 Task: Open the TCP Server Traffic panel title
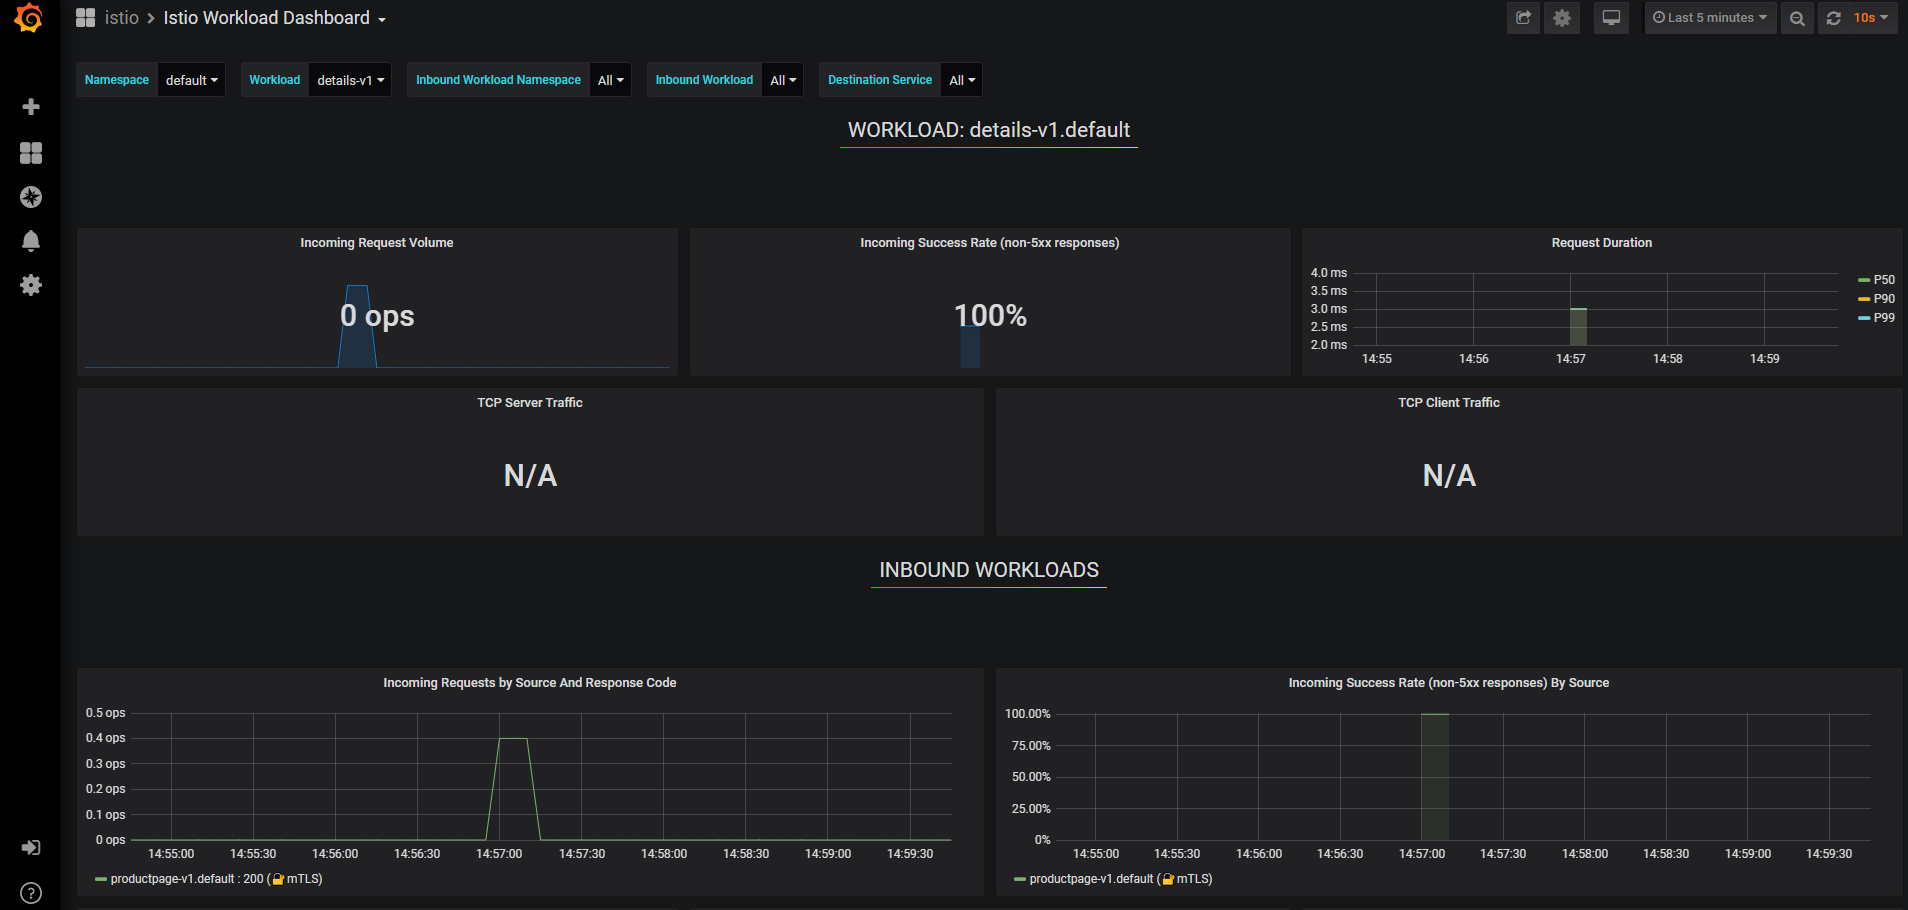530,403
